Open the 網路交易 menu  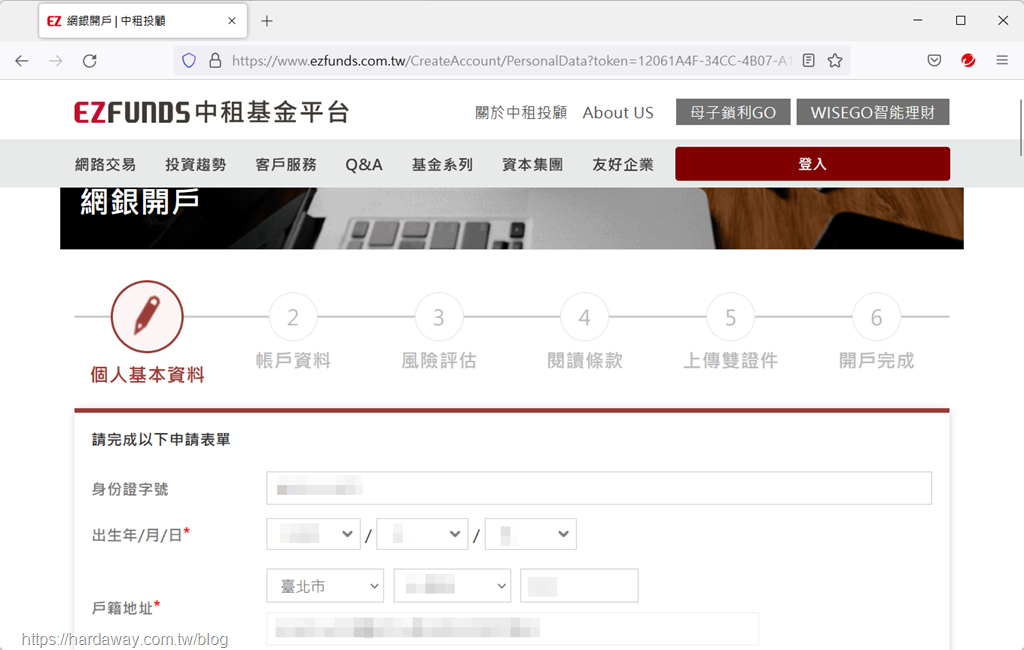[105, 165]
